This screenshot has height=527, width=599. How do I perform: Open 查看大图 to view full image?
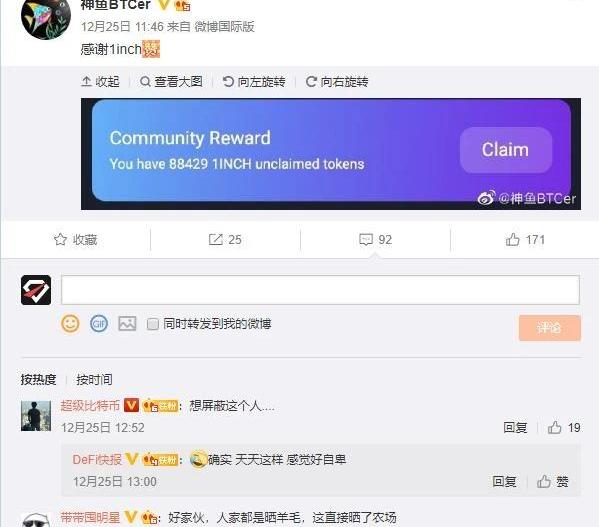(x=171, y=81)
